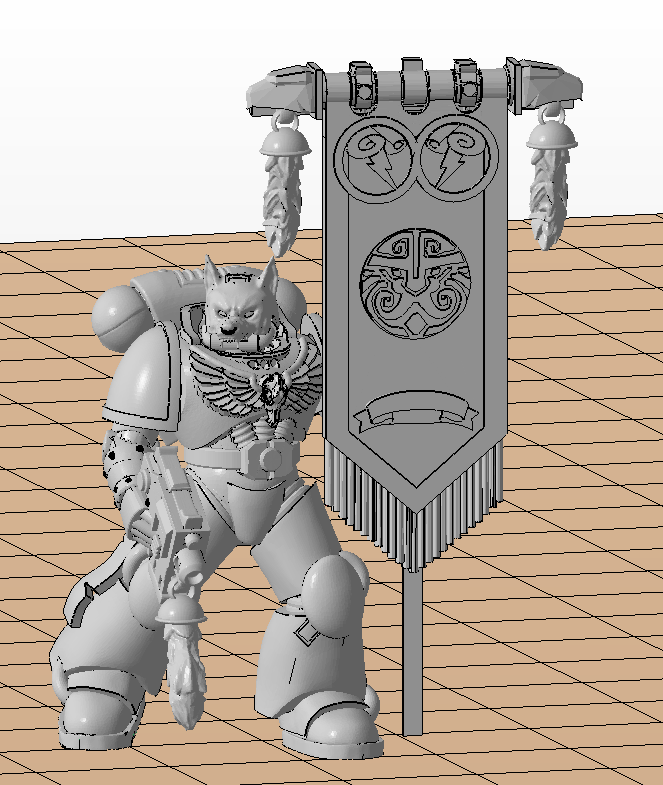This screenshot has height=785, width=663.
Task: Click the winged skull chest emblem
Action: click(267, 390)
